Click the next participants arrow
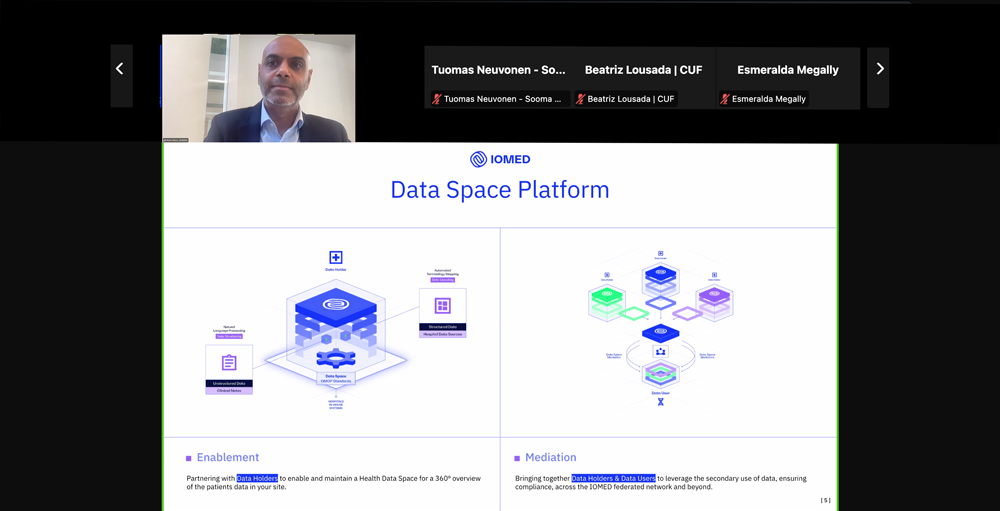Image resolution: width=1000 pixels, height=511 pixels. (879, 69)
